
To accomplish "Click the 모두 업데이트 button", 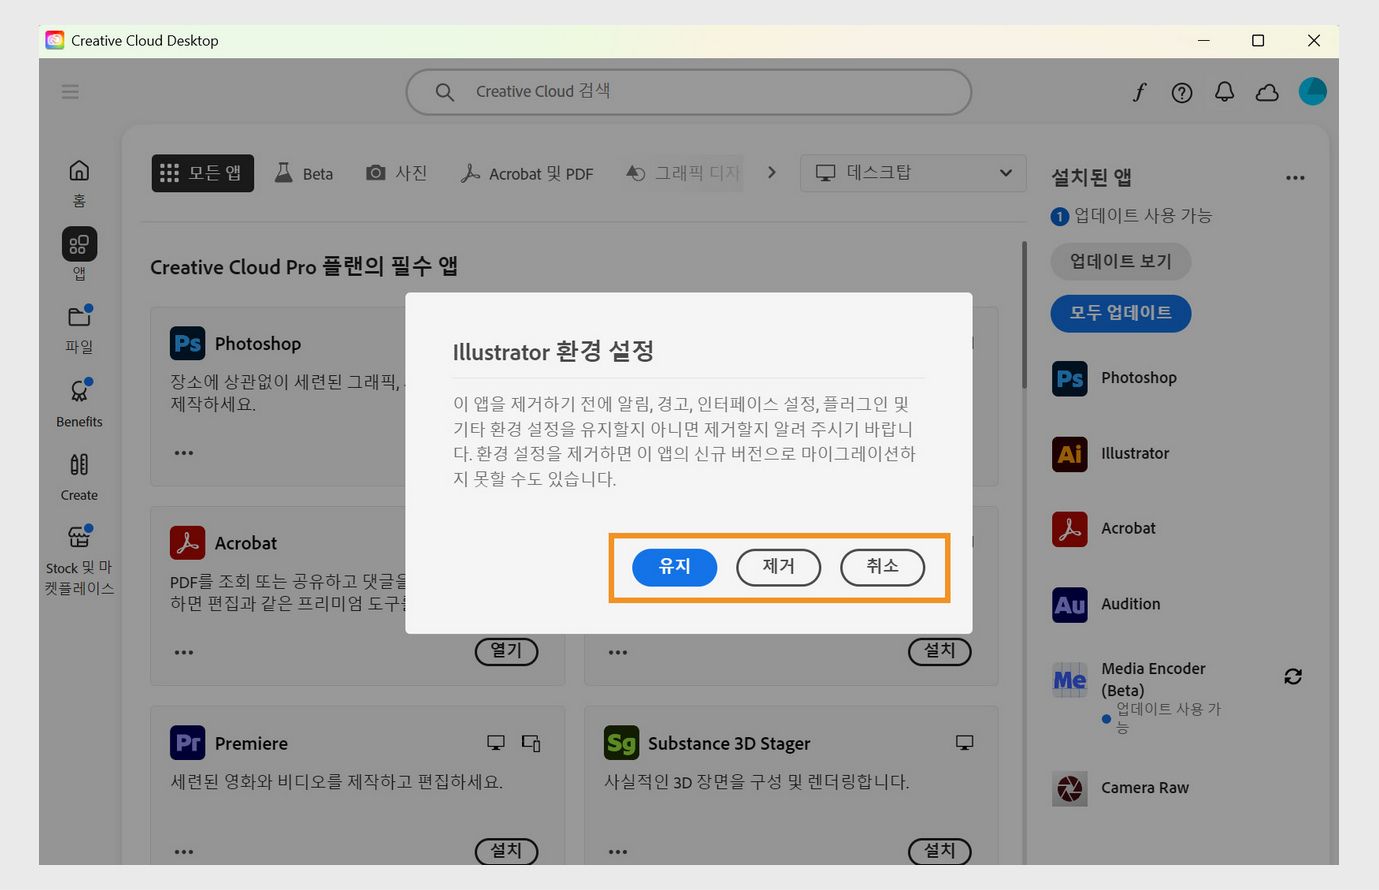I will [1120, 313].
